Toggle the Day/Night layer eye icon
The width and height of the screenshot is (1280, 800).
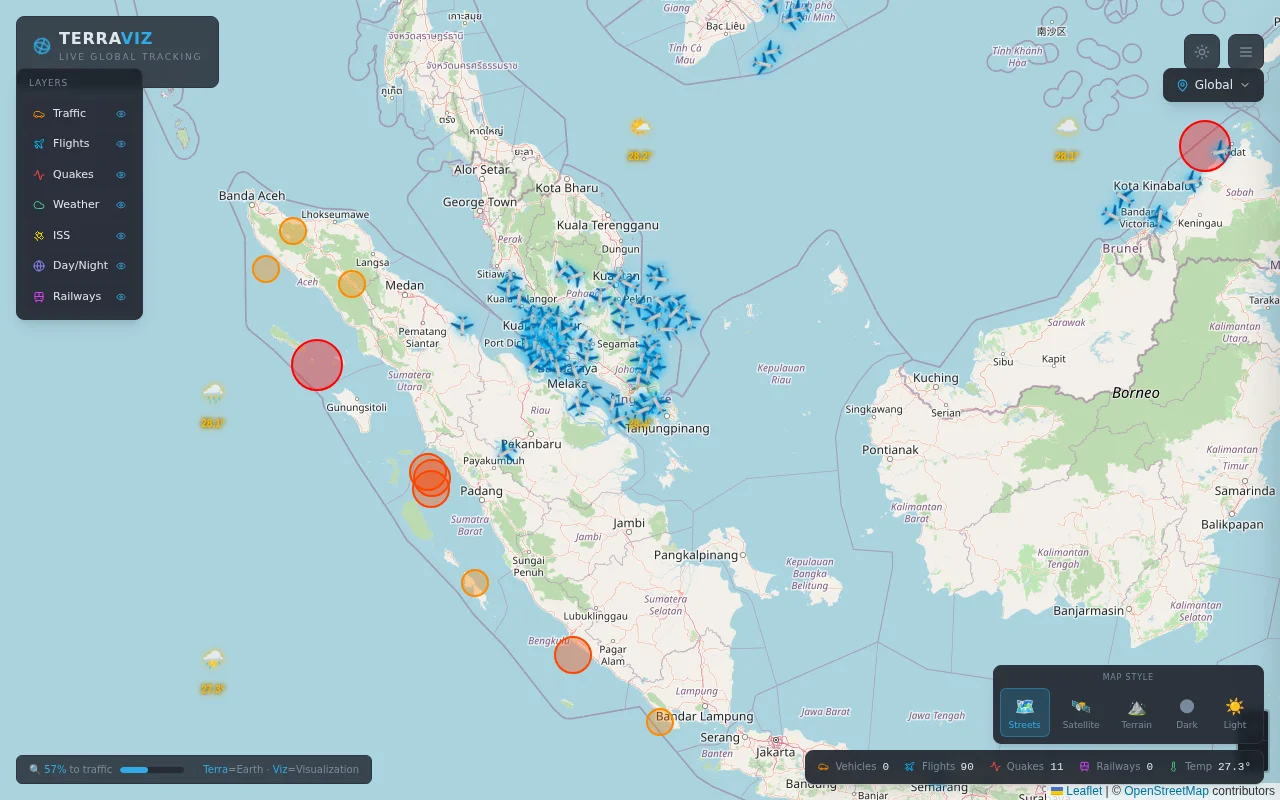pyautogui.click(x=121, y=266)
